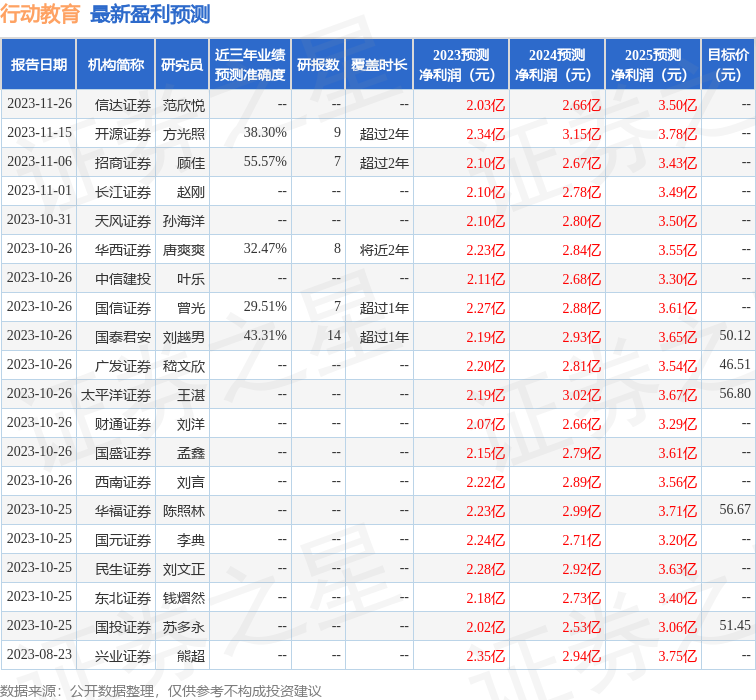Click target price 50.12
The image size is (756, 700).
735,335
